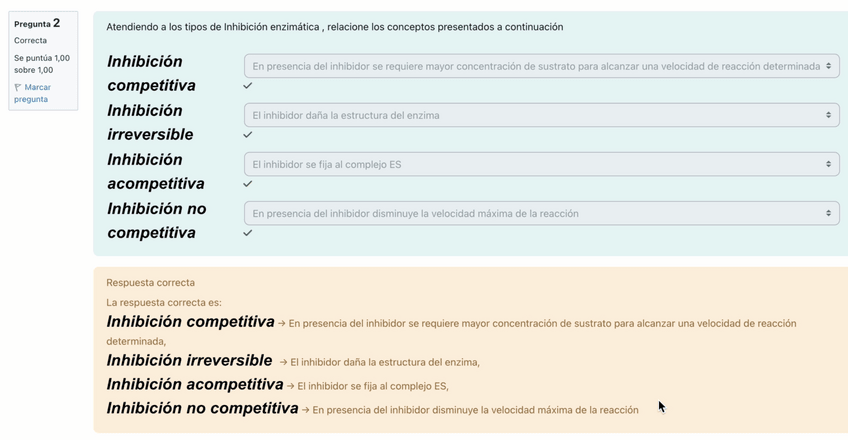Click the bold 'Inhibición no competitiva' label in the feedback box
This screenshot has height=440, width=848.
202,408
